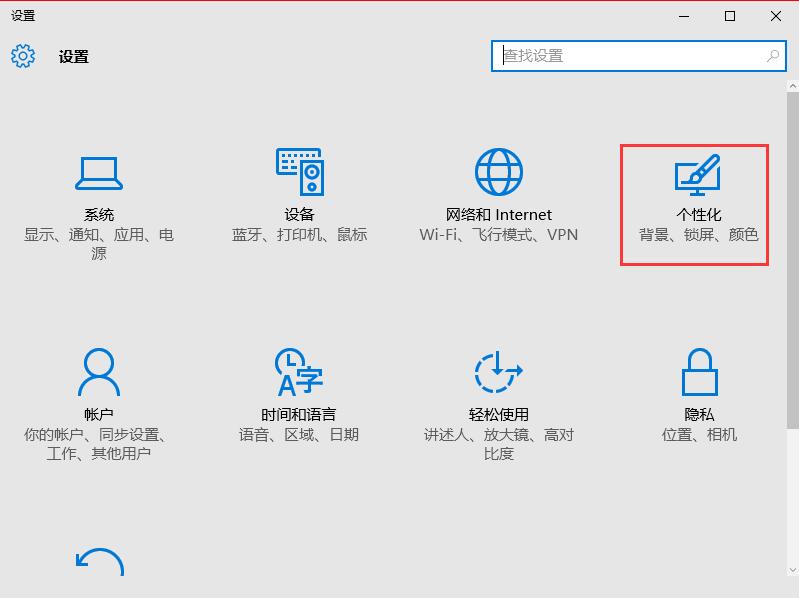Click the search magnifier icon
Viewport: 799px width, 598px height.
[x=773, y=56]
